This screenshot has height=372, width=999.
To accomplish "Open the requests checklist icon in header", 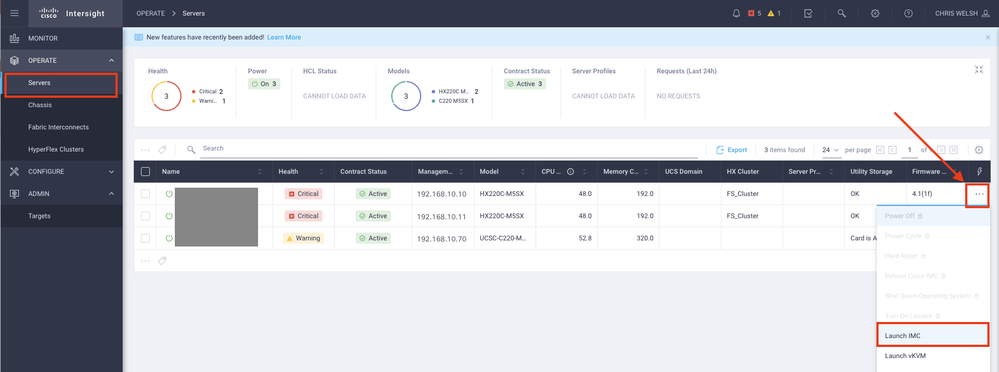I will [808, 13].
